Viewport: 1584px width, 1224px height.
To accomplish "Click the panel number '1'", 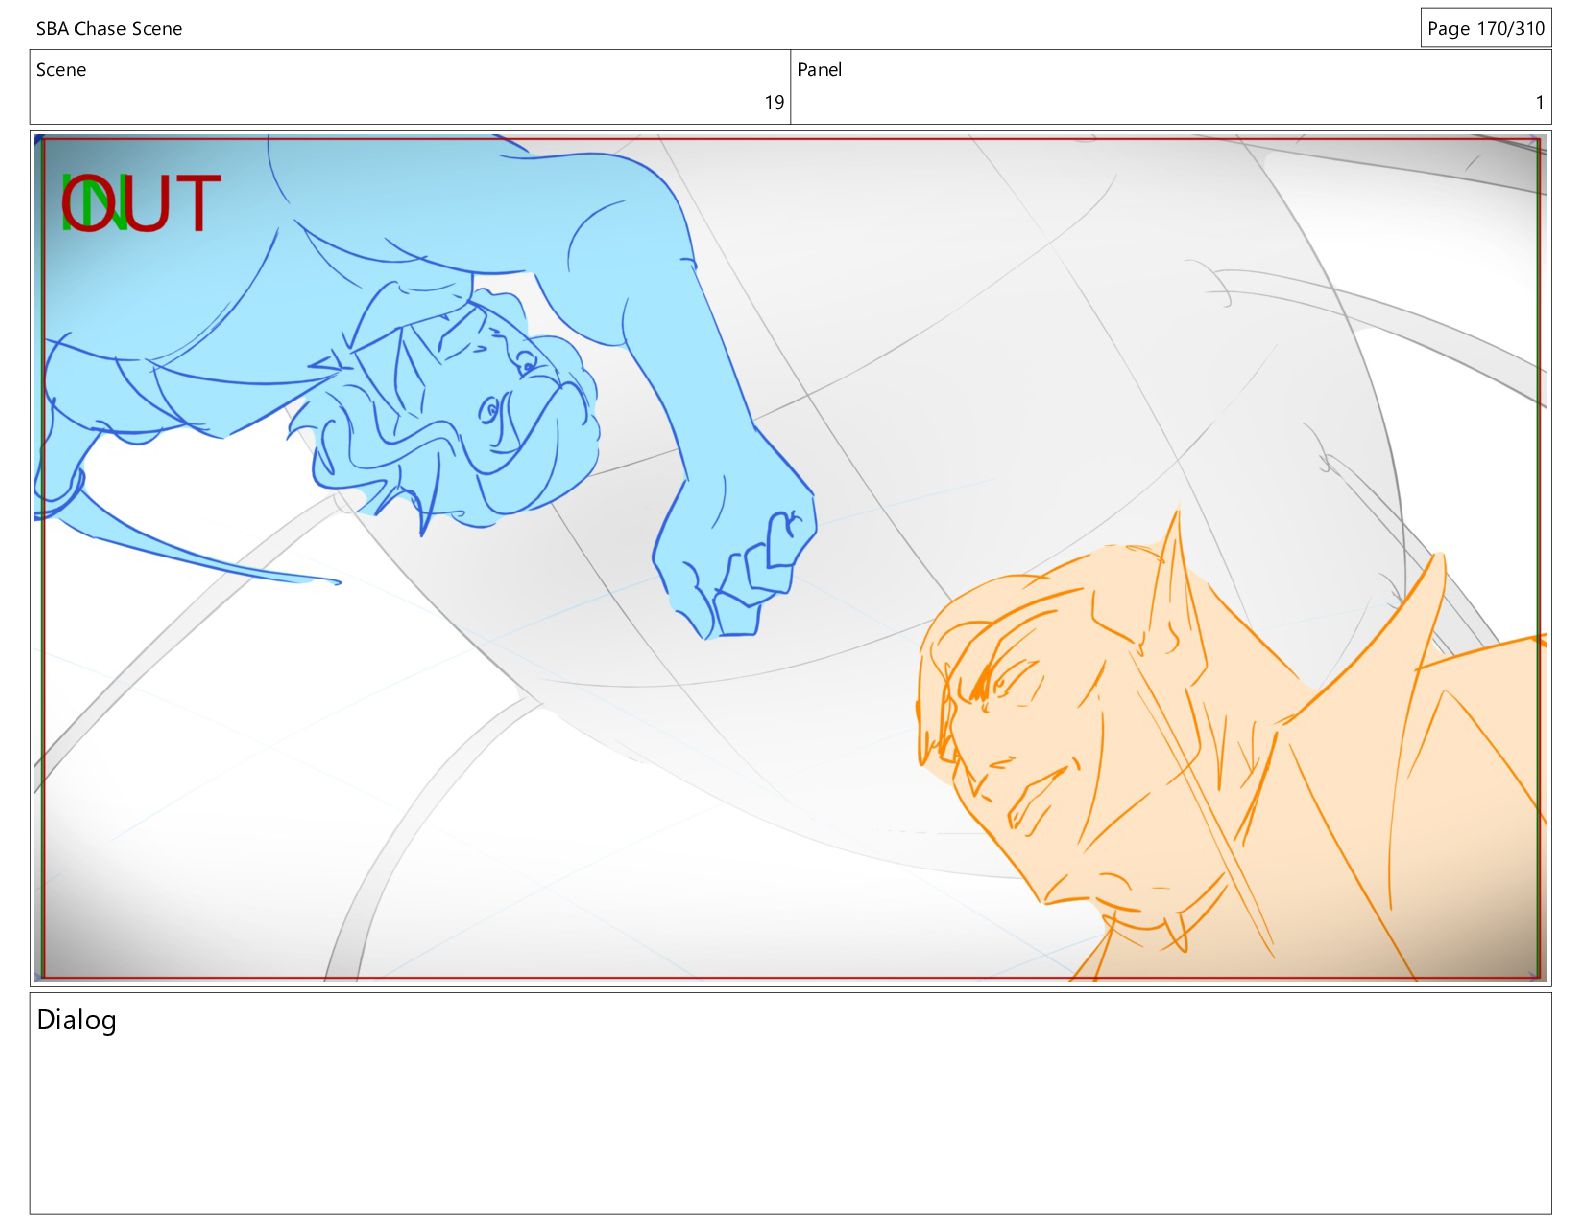I will (1540, 102).
